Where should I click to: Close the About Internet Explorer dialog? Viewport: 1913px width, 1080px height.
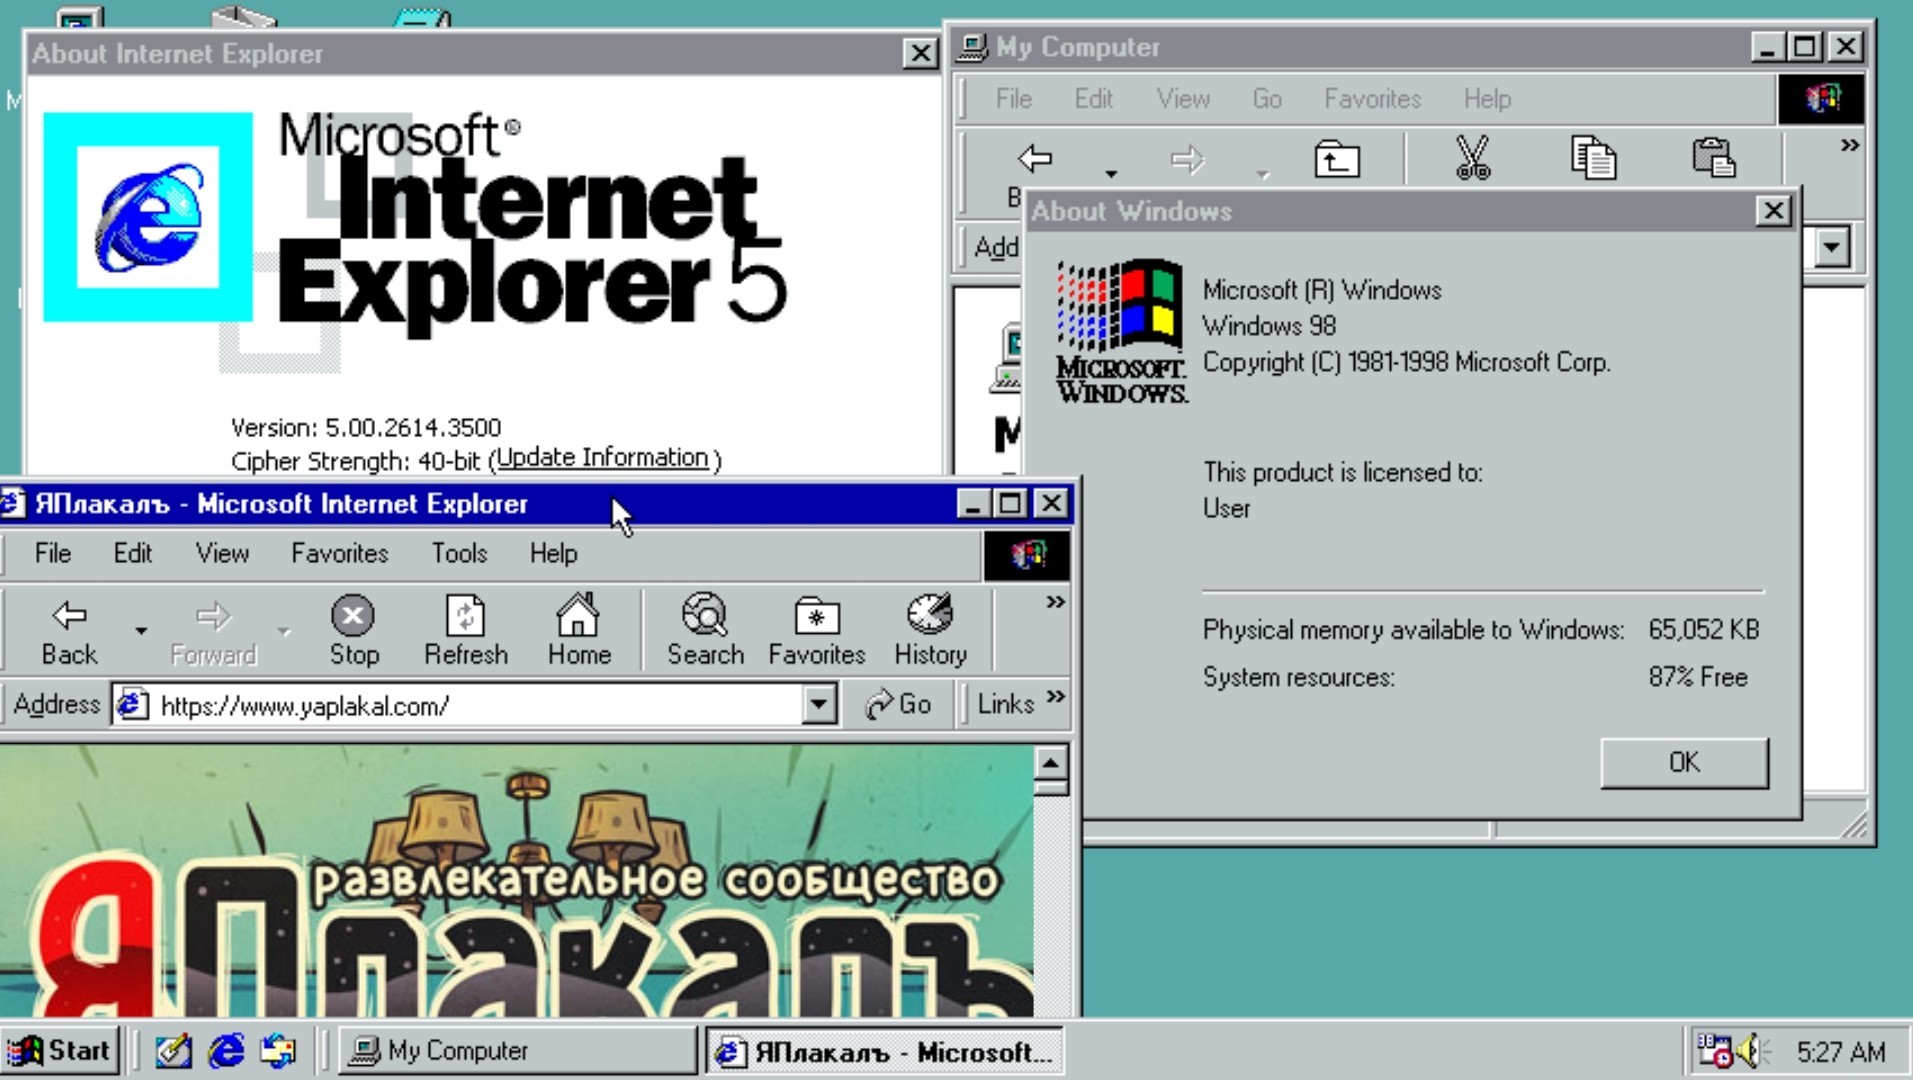tap(919, 53)
